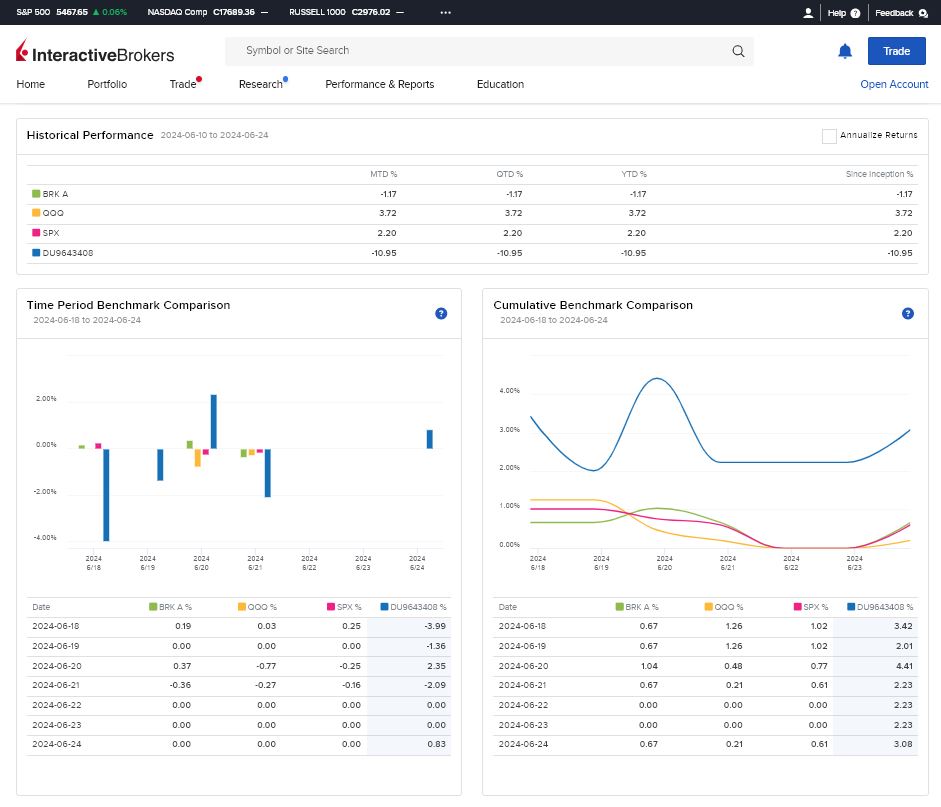Open the Performance & Reports menu
This screenshot has height=807, width=941.
(379, 84)
